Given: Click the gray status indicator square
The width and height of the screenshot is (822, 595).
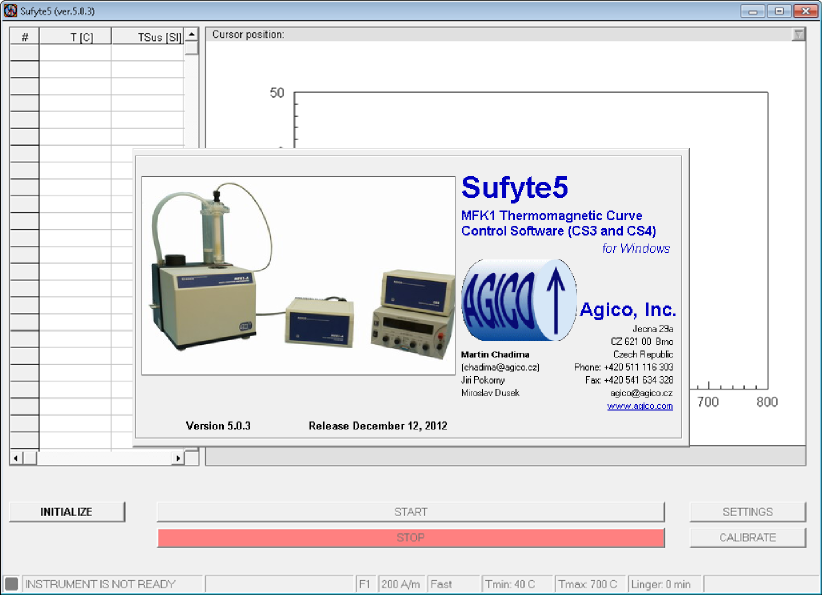Looking at the screenshot, I should 12,583.
